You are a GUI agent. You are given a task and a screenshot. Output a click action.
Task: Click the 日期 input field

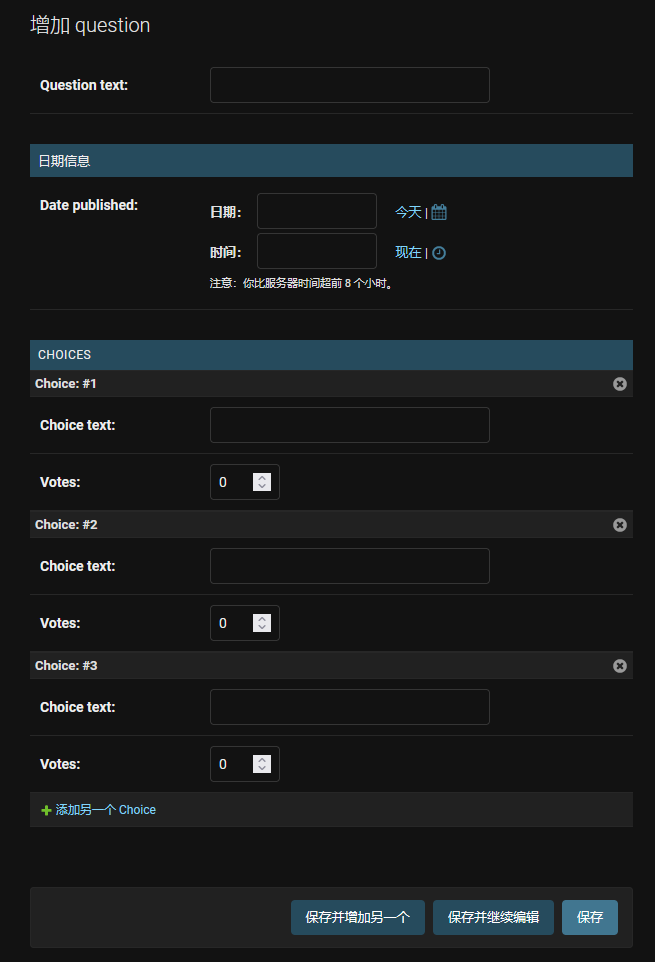tap(316, 211)
